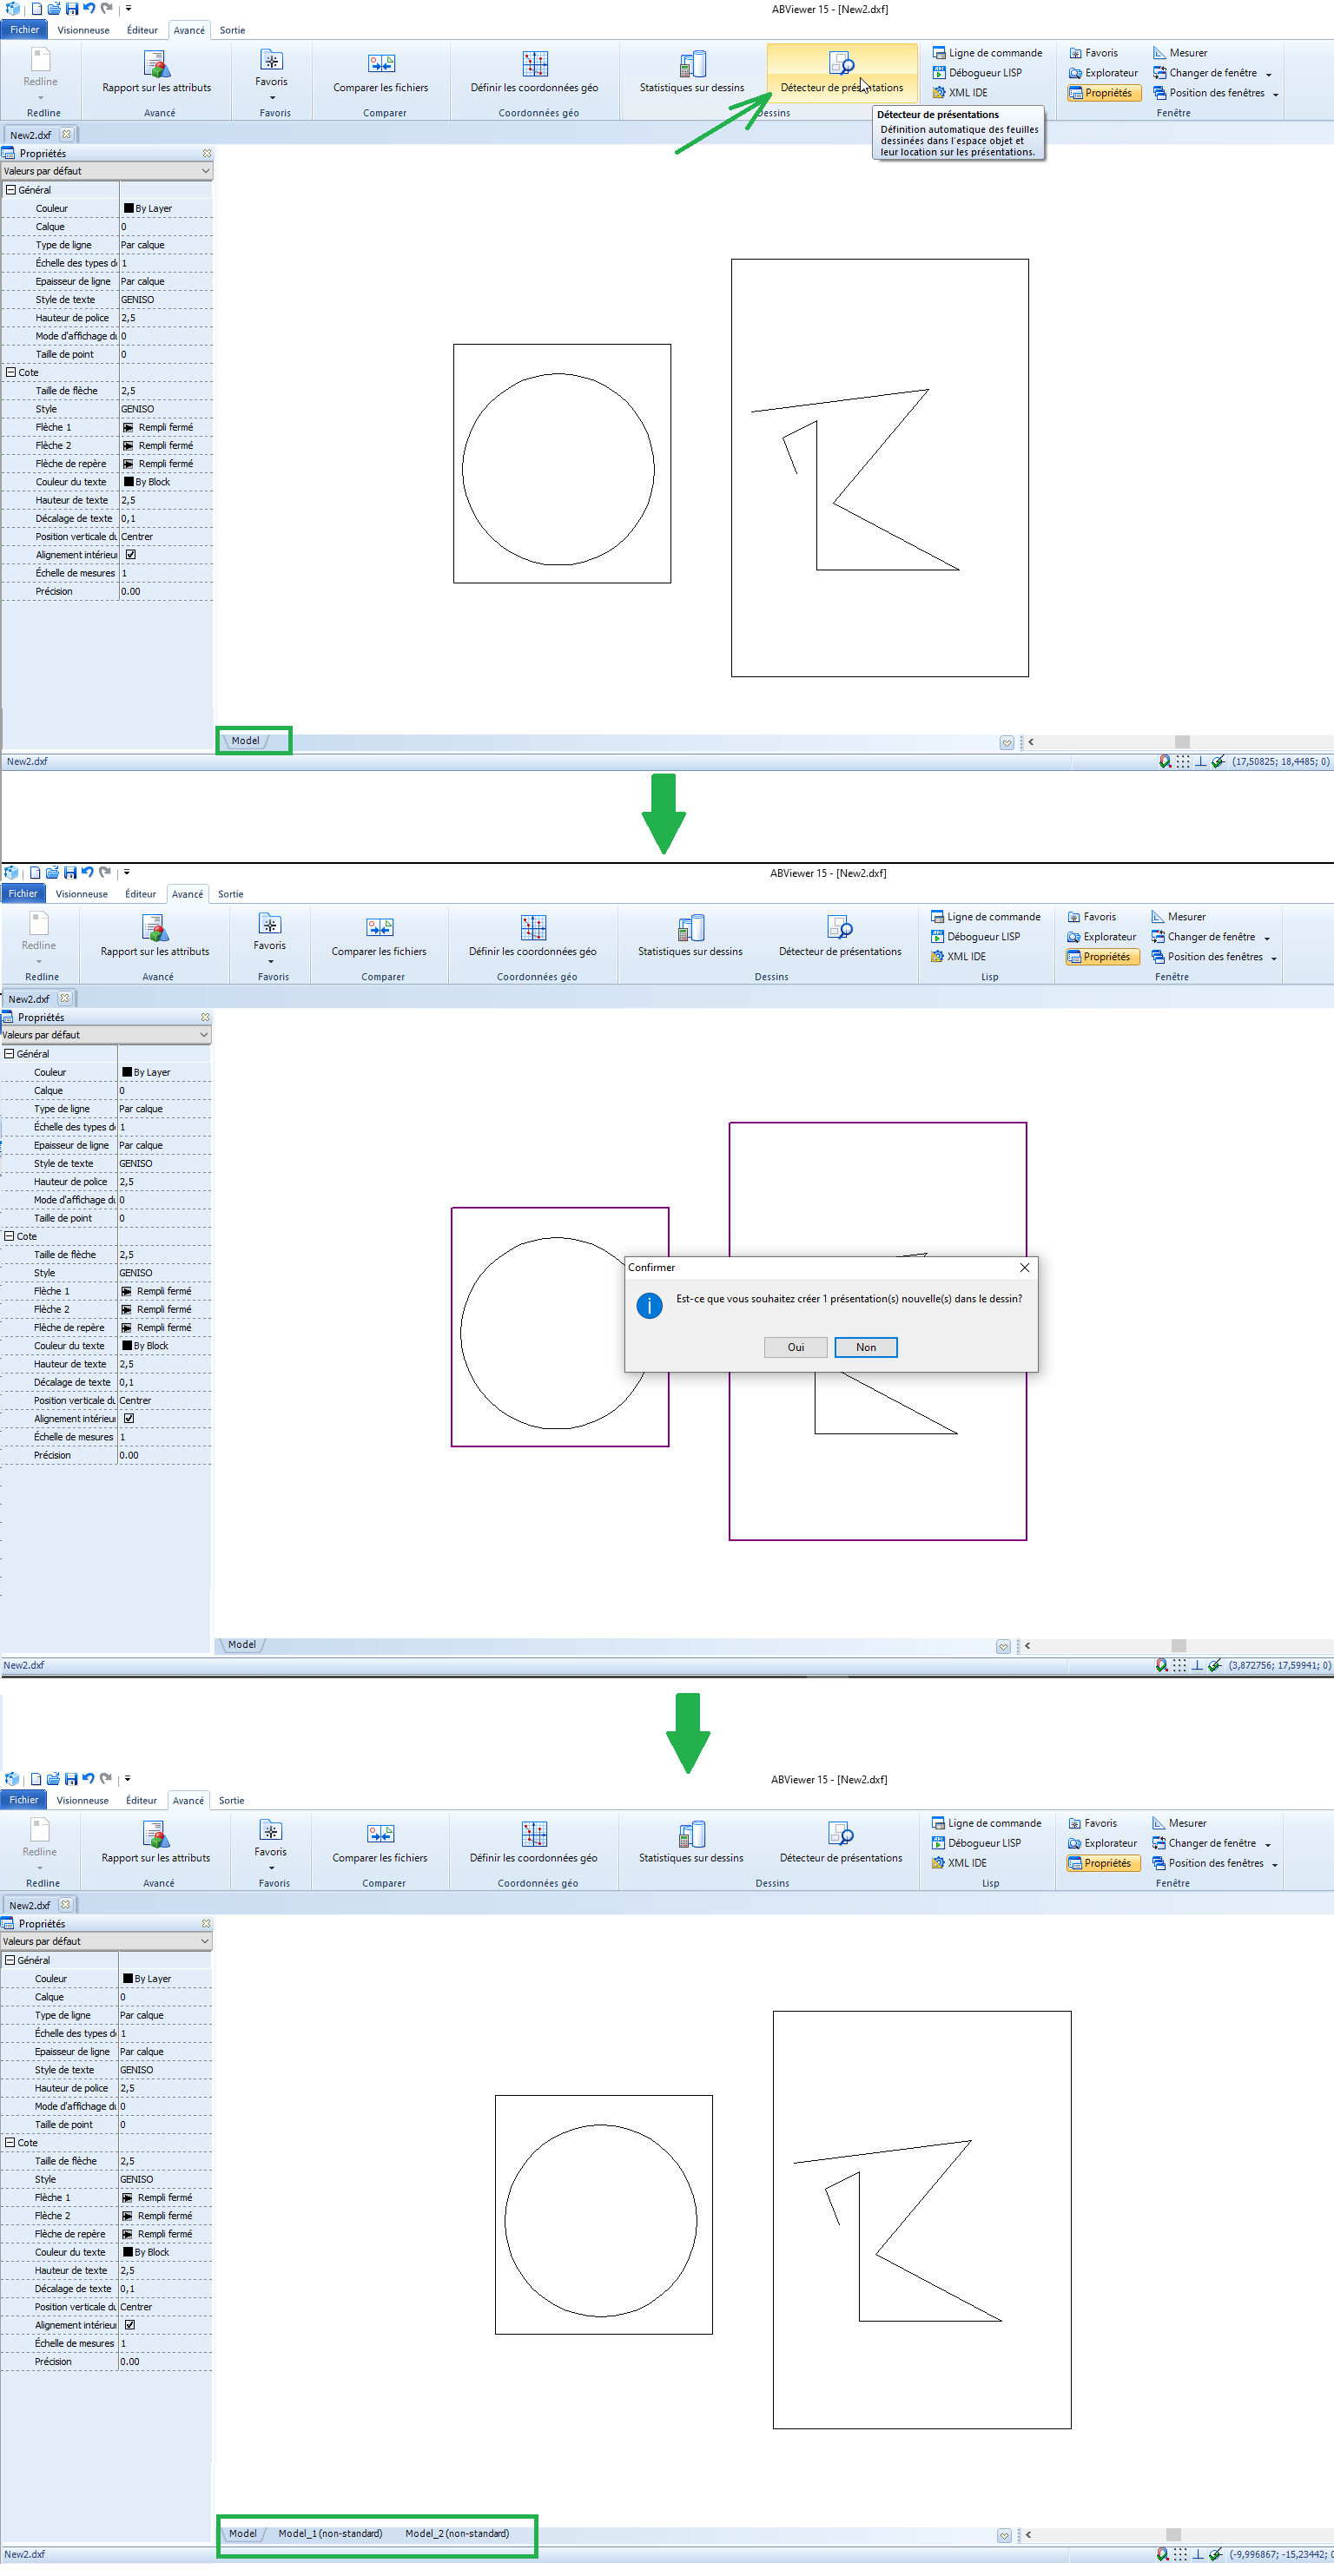
Task: Open the Valeurs par défaut dropdown in top panel
Action: pos(106,171)
